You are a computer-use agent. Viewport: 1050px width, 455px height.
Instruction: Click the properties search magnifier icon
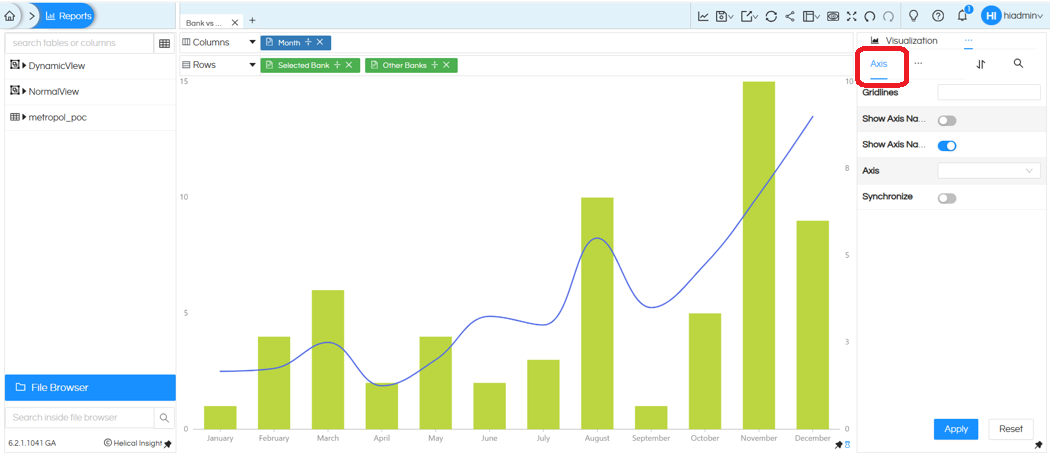(x=1019, y=64)
